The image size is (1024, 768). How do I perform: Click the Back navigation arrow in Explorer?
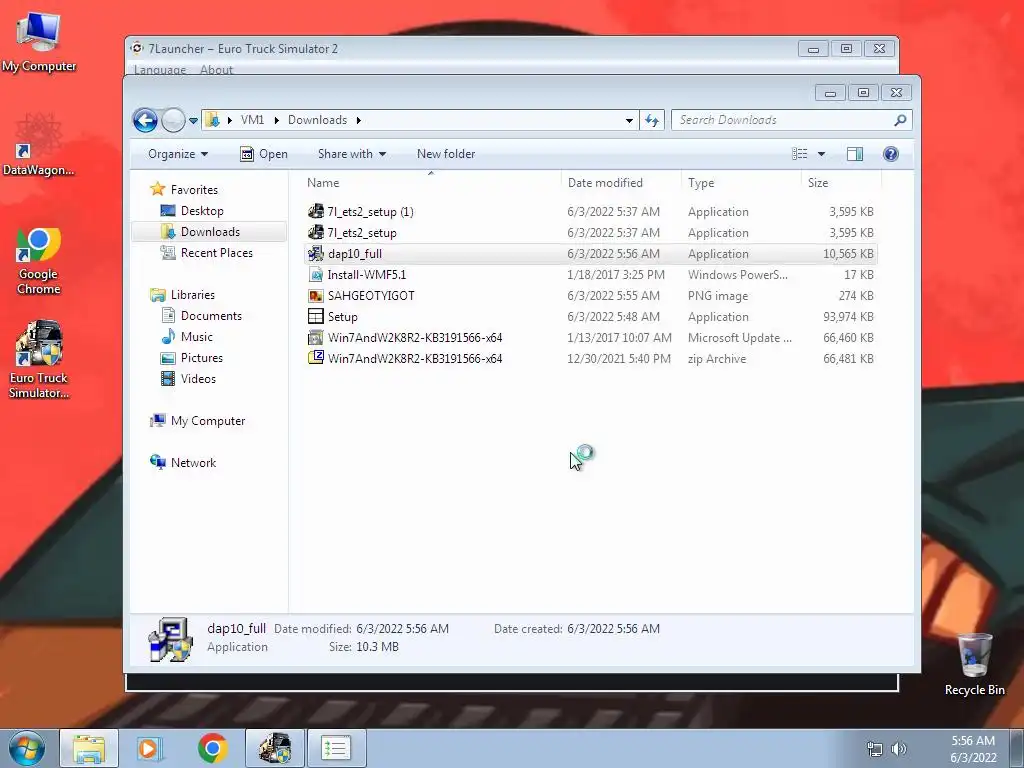tap(145, 120)
